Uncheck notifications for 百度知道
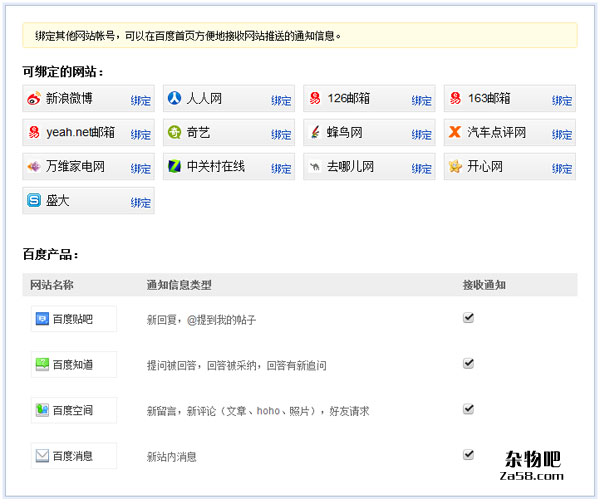This screenshot has width=600, height=504. (468, 363)
